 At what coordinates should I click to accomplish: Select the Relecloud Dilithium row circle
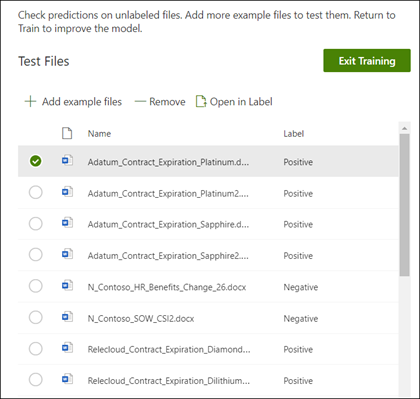[35, 380]
